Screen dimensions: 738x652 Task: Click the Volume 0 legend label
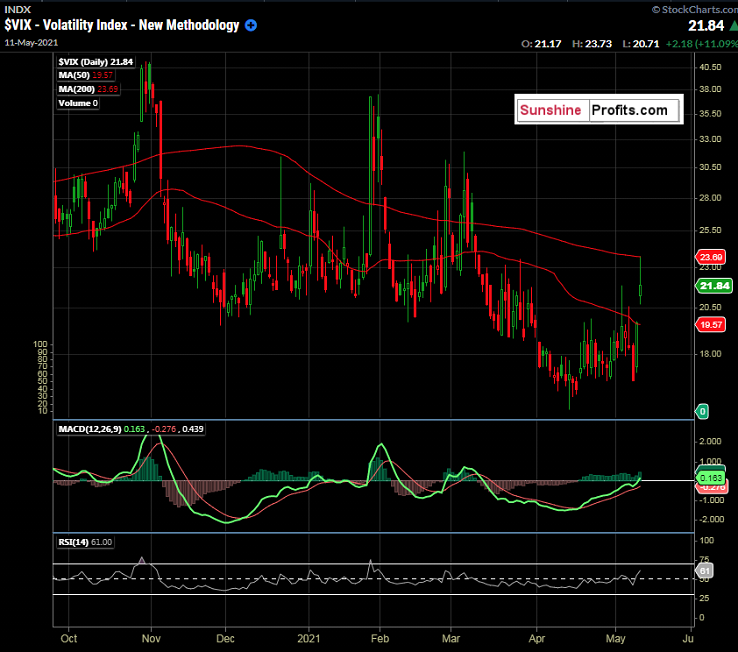(x=78, y=103)
